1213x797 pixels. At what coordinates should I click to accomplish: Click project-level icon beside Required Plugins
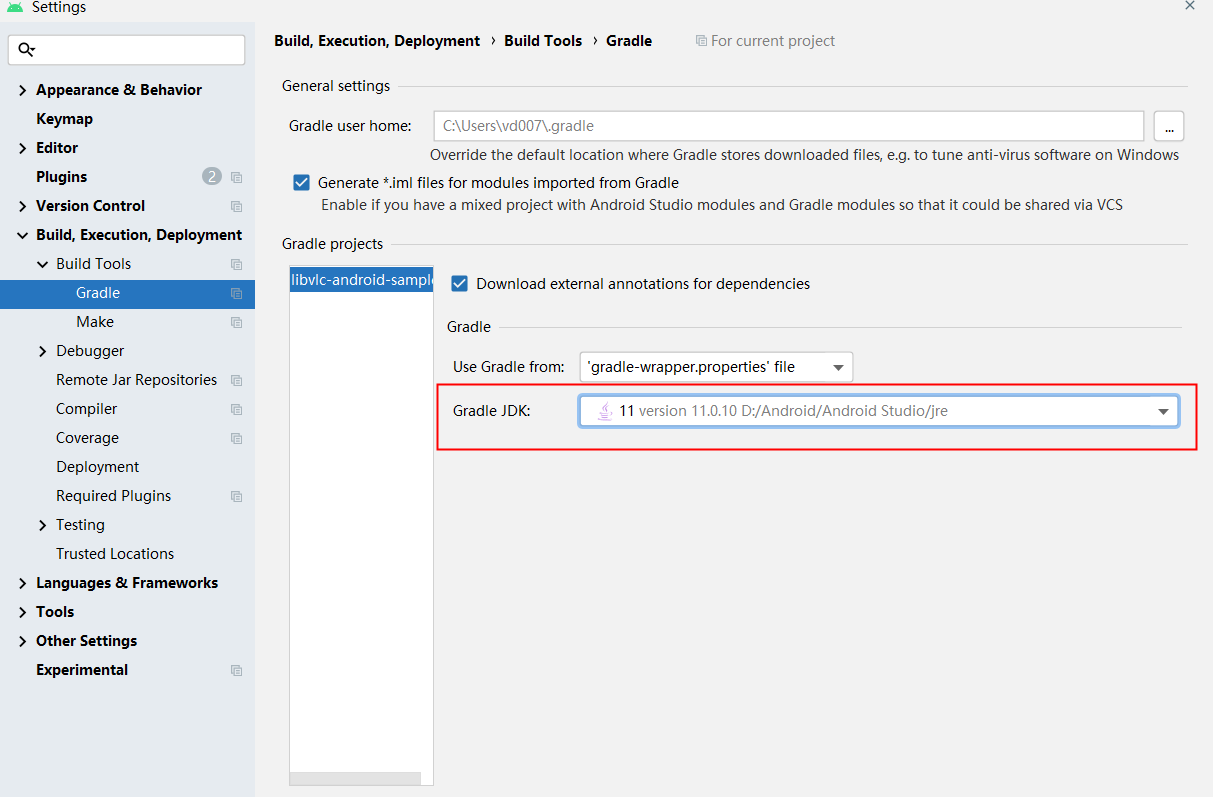pos(237,496)
